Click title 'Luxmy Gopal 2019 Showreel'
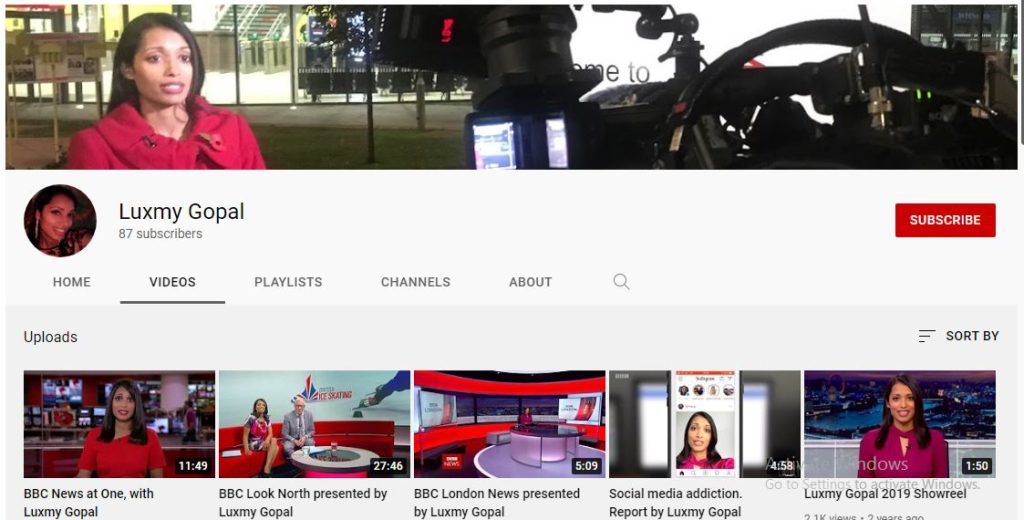Viewport: 1024px width, 520px height. pyautogui.click(x=885, y=494)
